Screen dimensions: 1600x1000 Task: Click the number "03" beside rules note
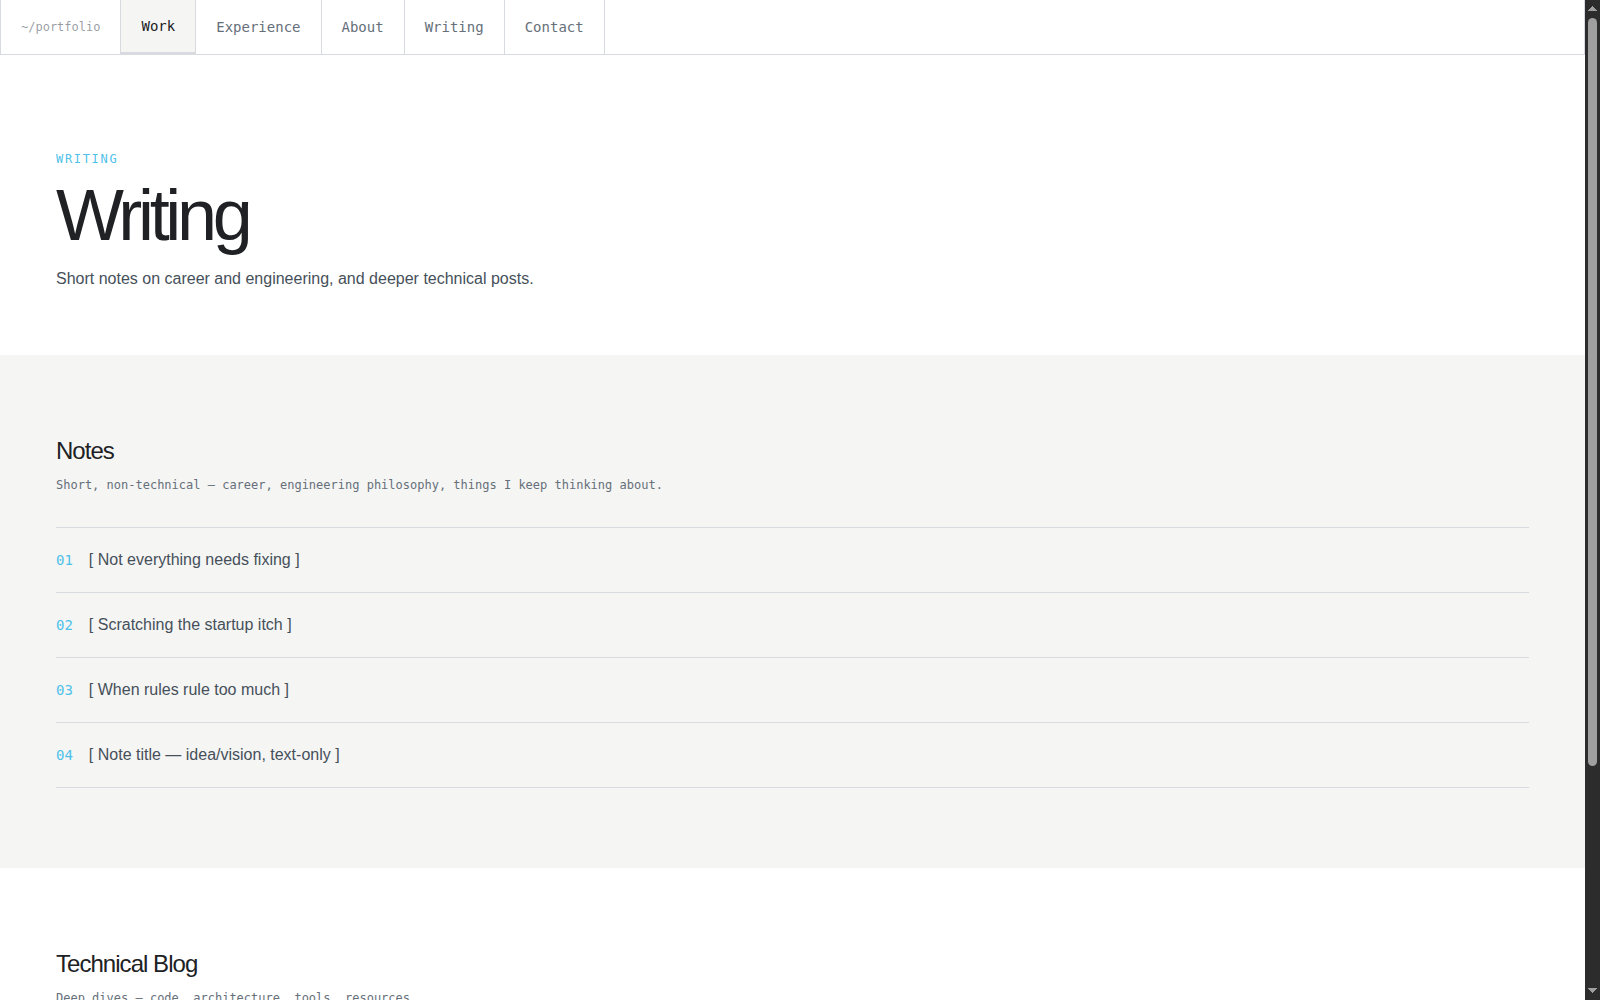click(64, 690)
